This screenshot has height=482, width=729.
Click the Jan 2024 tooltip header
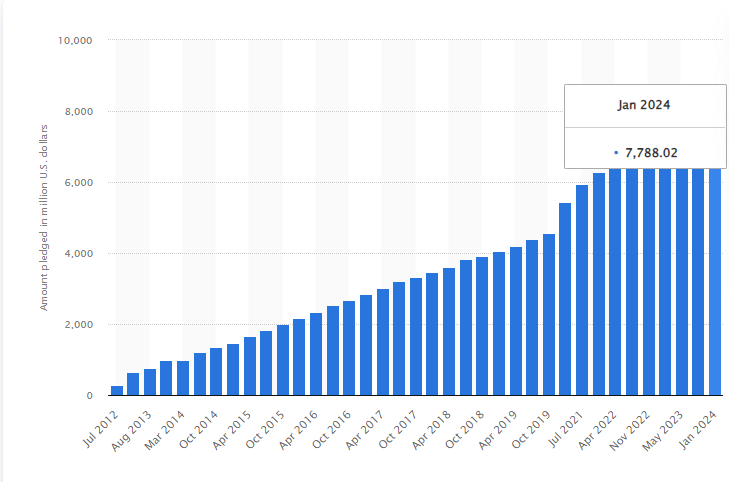tap(643, 105)
